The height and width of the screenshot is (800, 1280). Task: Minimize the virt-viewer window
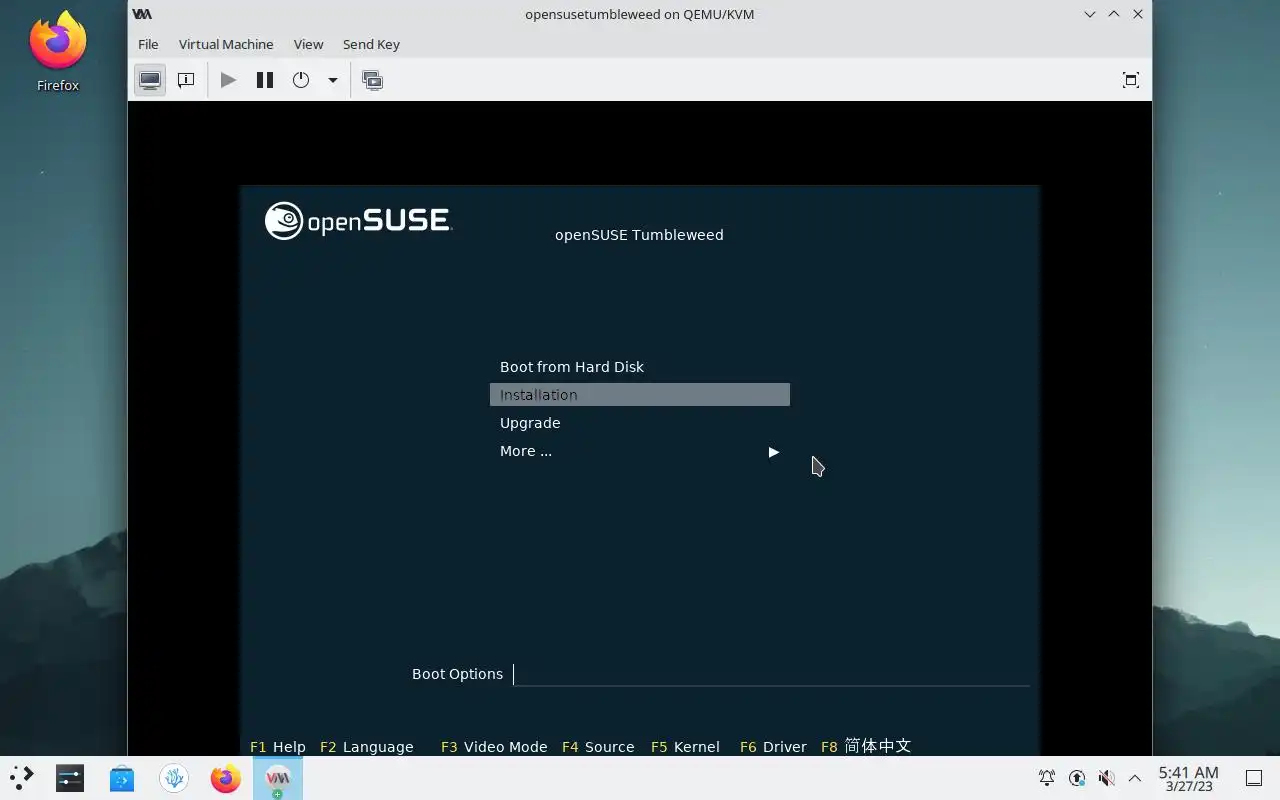pyautogui.click(x=1089, y=14)
